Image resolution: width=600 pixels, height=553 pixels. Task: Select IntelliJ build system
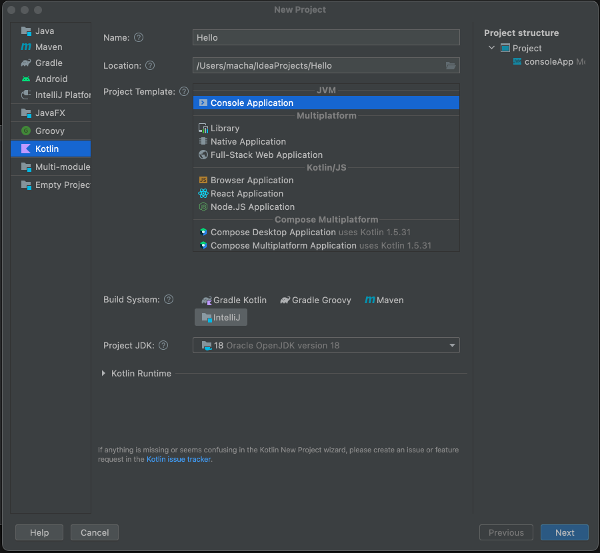[221, 317]
